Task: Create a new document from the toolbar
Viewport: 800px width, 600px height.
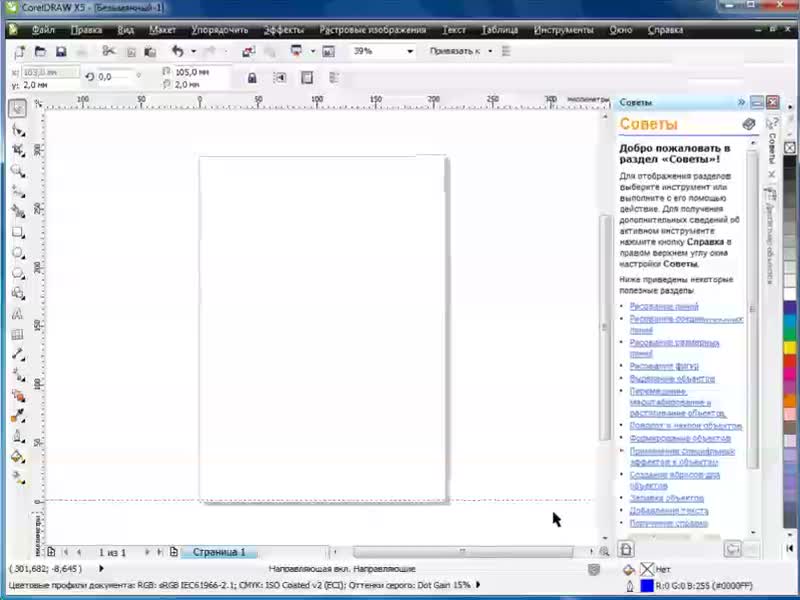Action: coord(20,52)
